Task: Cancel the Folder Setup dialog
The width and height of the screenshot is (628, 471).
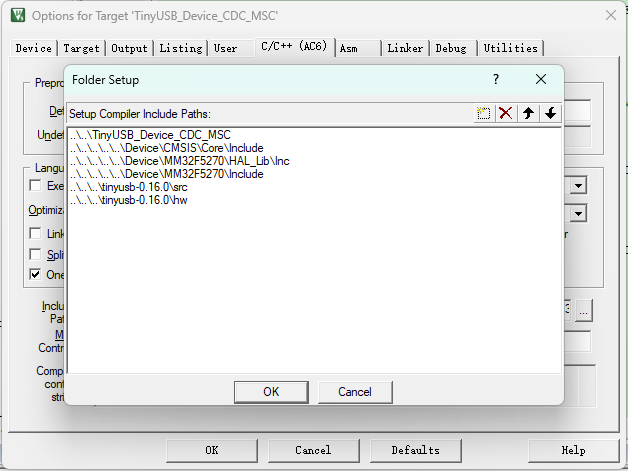Action: coord(355,392)
